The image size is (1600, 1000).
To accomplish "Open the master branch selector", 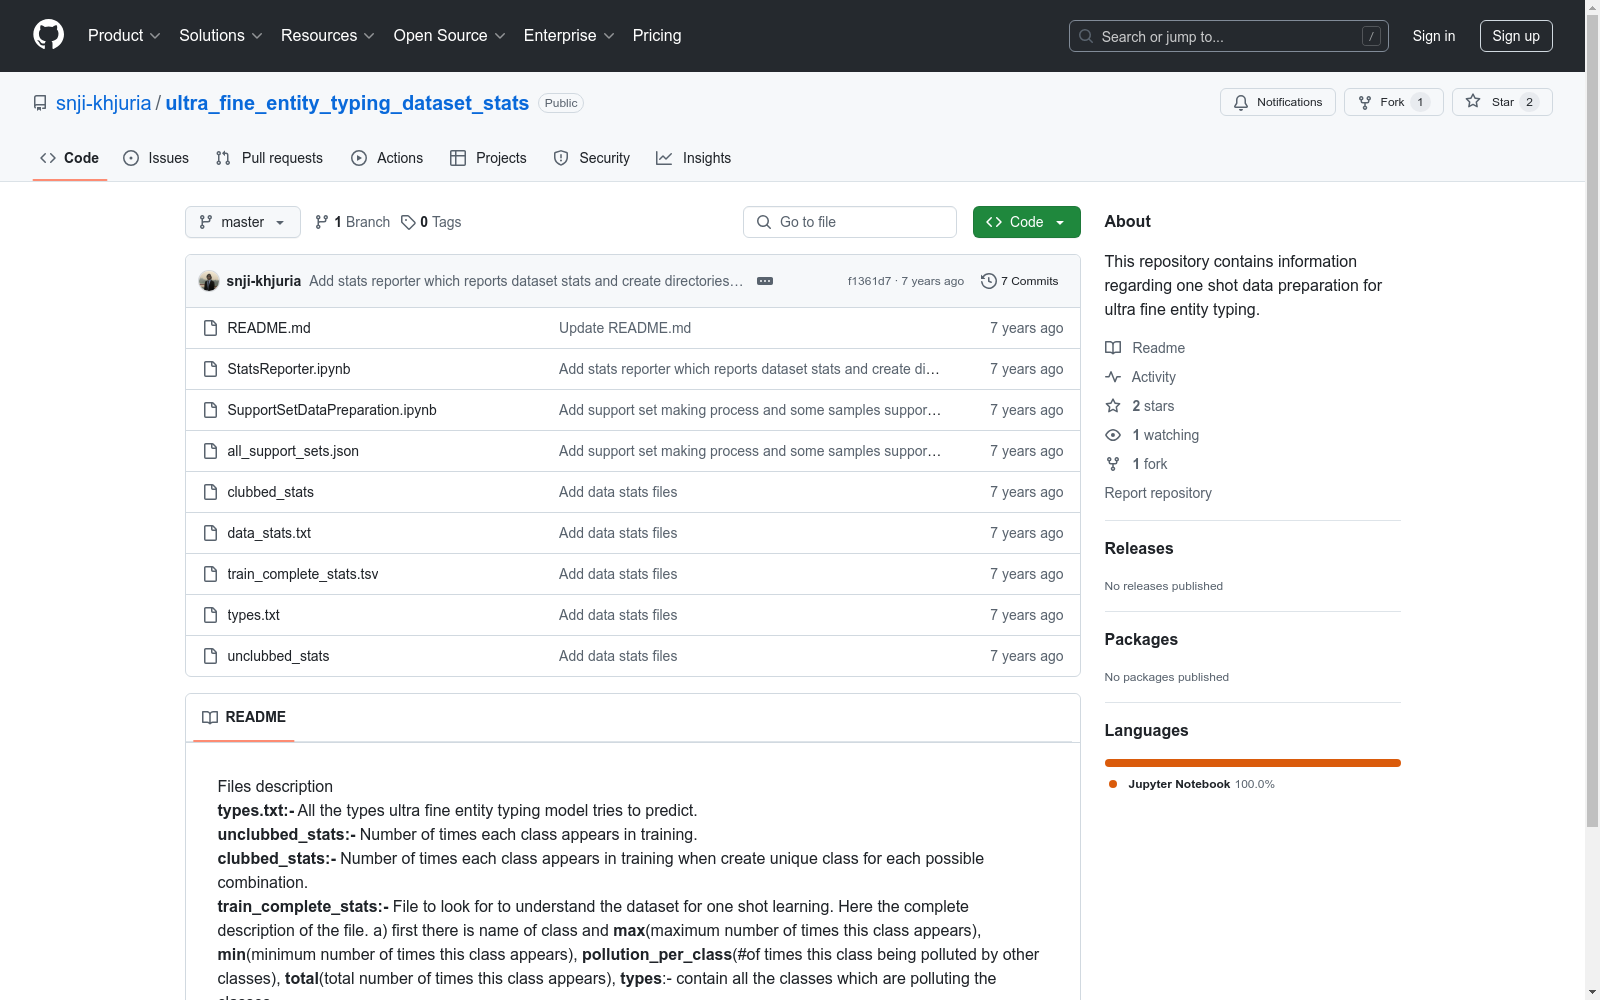I will pyautogui.click(x=243, y=222).
